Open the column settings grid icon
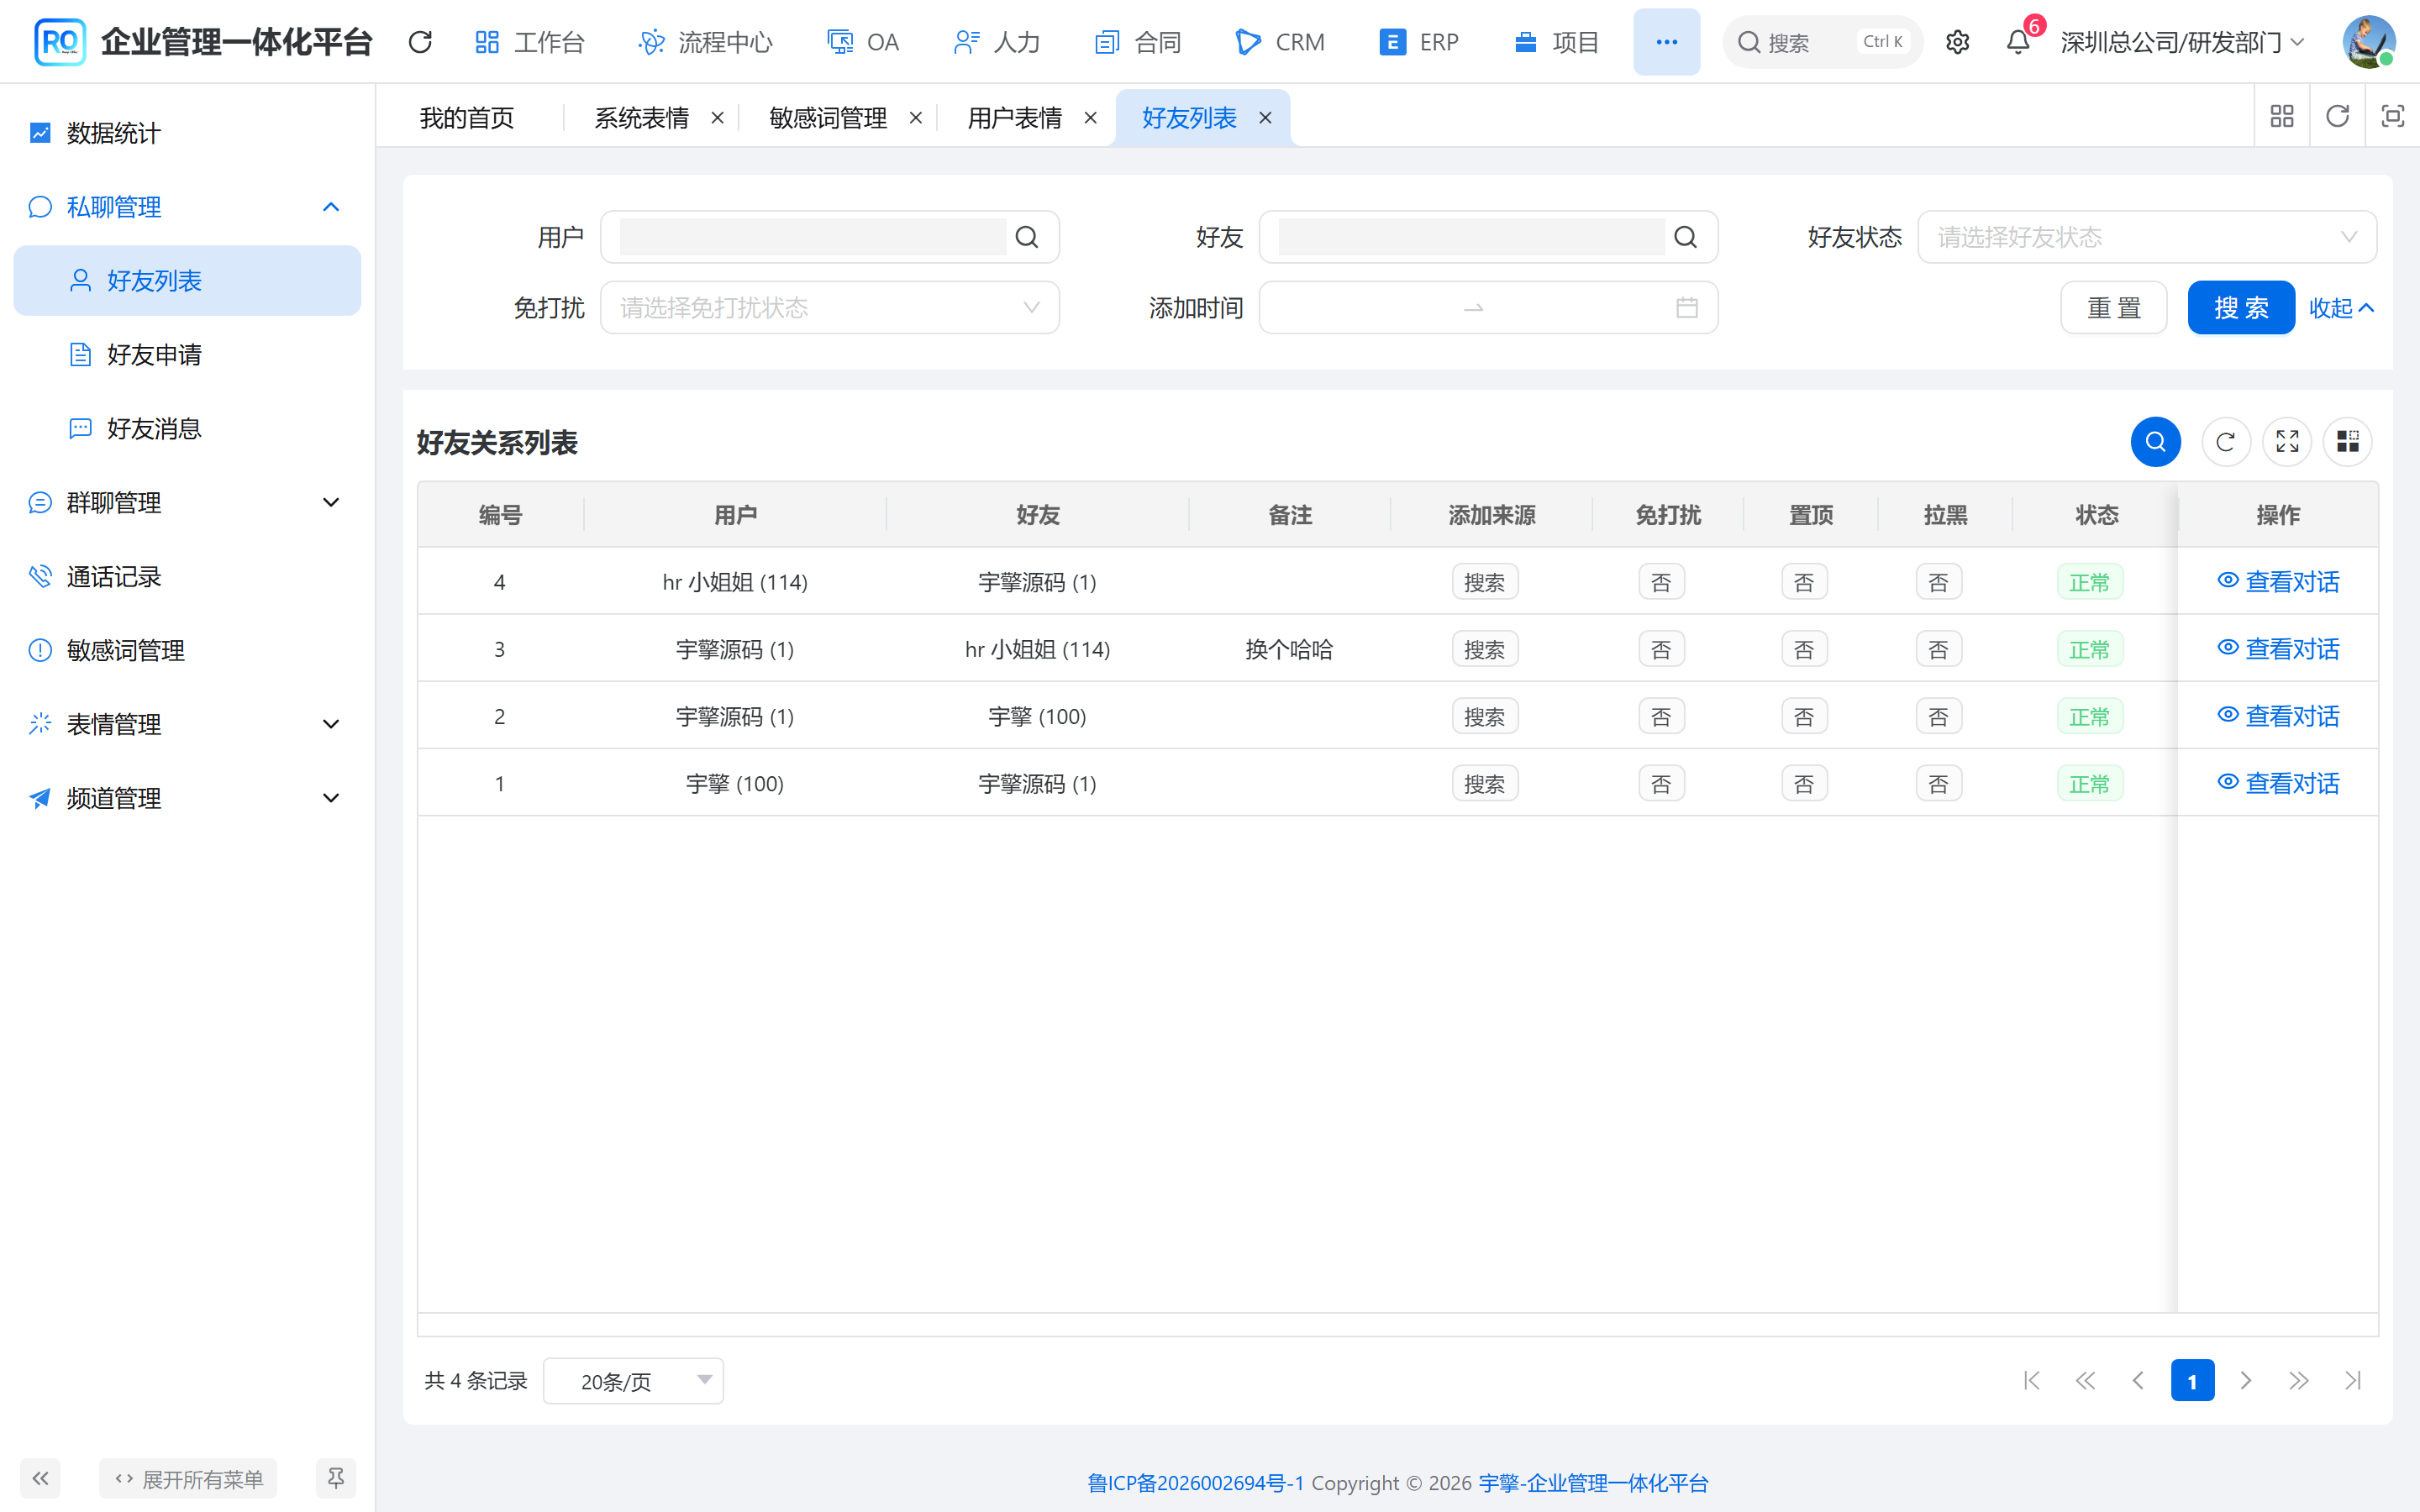This screenshot has width=2420, height=1512. click(x=2348, y=442)
